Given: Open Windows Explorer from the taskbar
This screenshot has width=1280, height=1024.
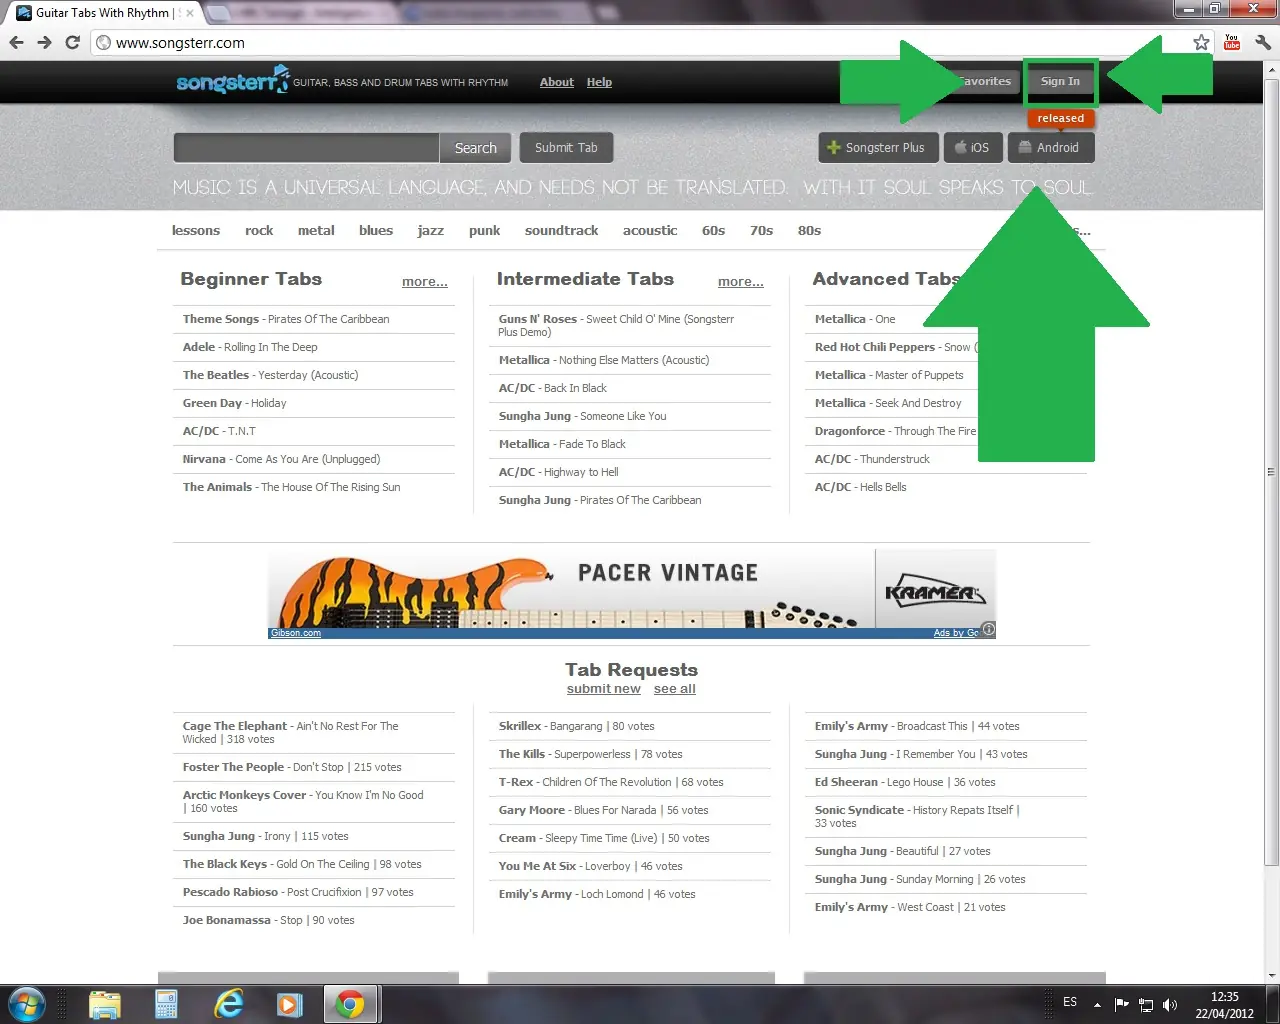Looking at the screenshot, I should point(104,1004).
